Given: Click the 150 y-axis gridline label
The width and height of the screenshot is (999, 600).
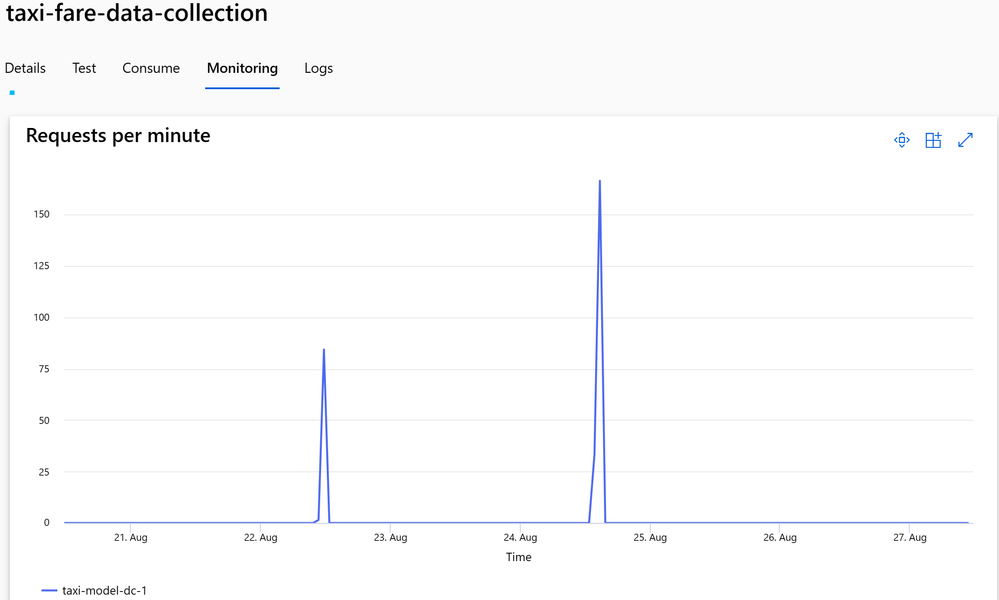Looking at the screenshot, I should coord(41,214).
